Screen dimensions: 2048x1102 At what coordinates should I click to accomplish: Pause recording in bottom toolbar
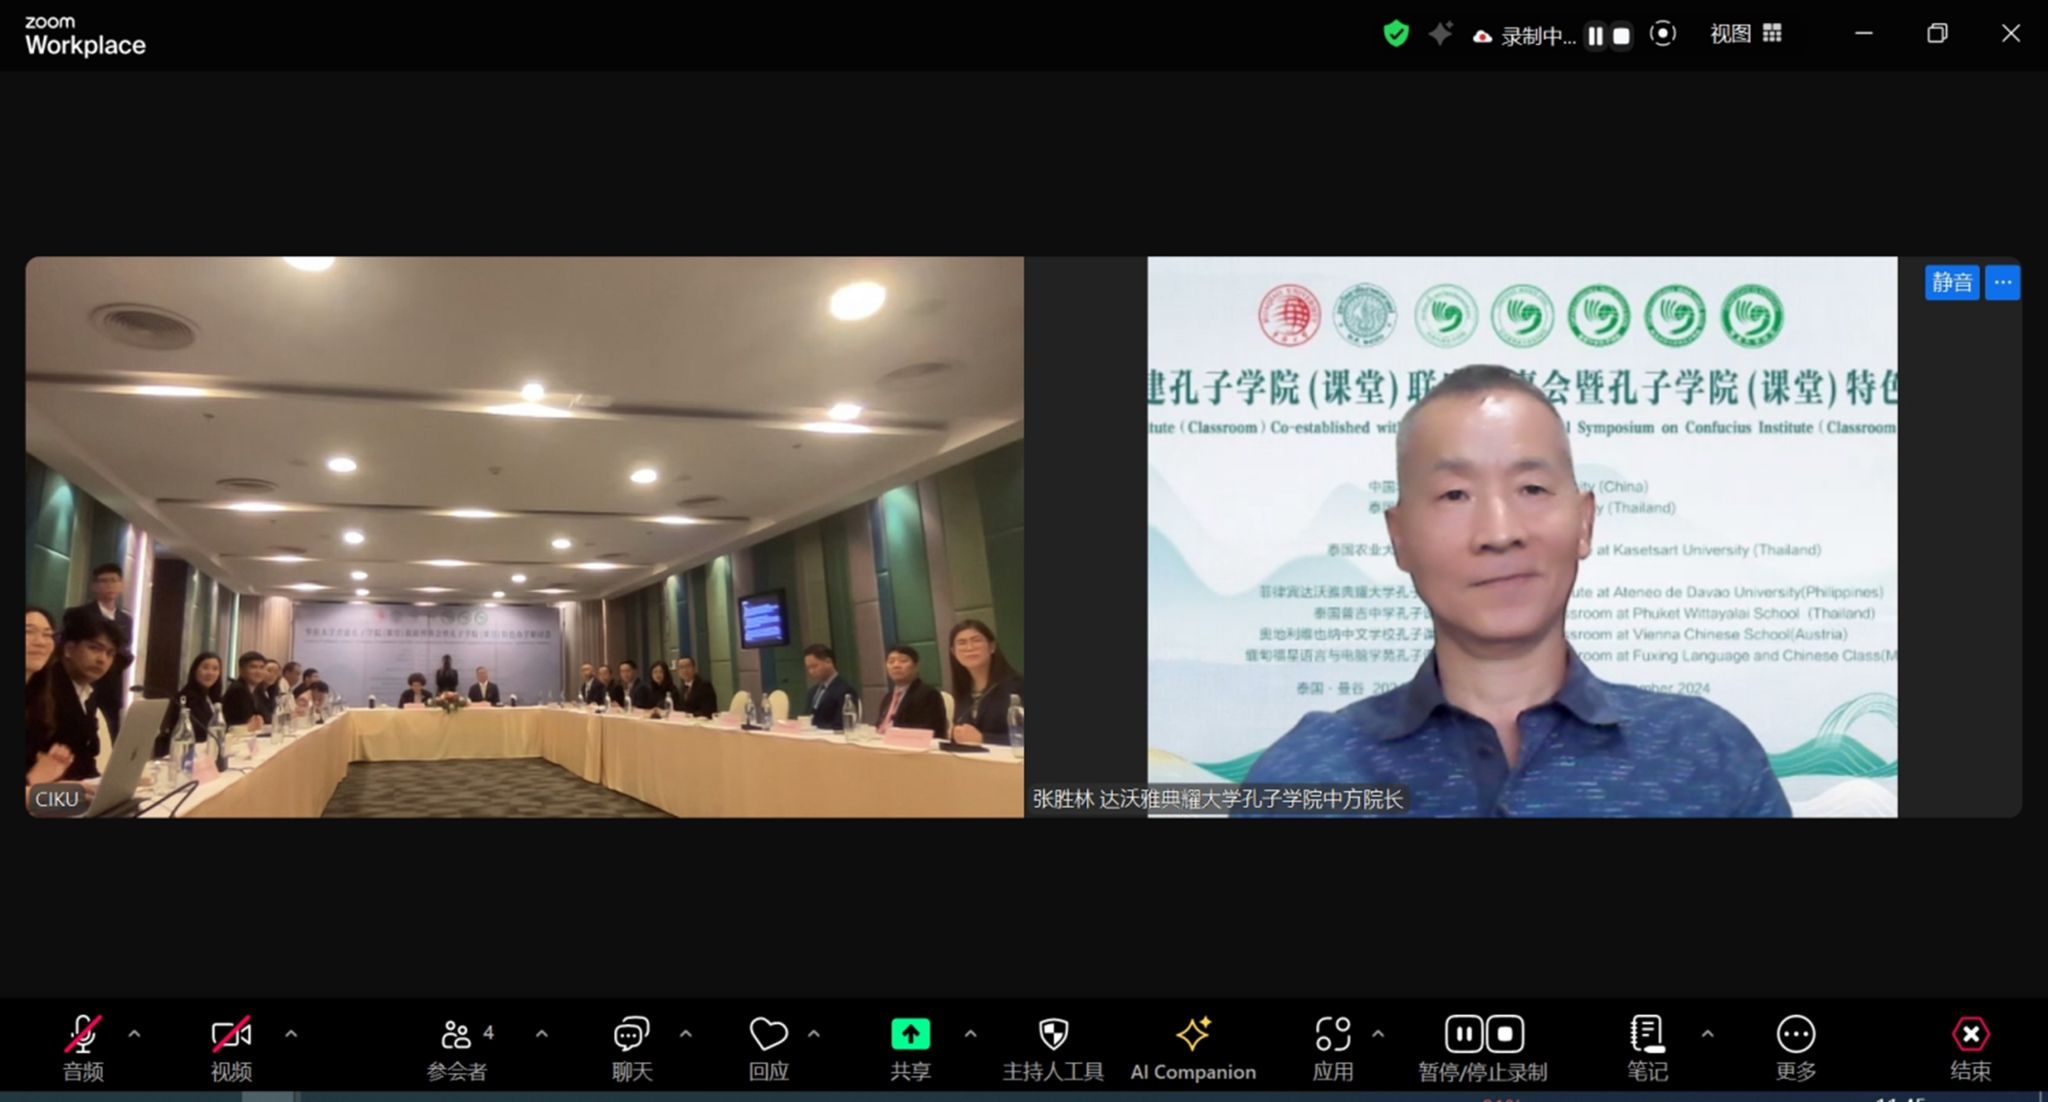click(1463, 1034)
